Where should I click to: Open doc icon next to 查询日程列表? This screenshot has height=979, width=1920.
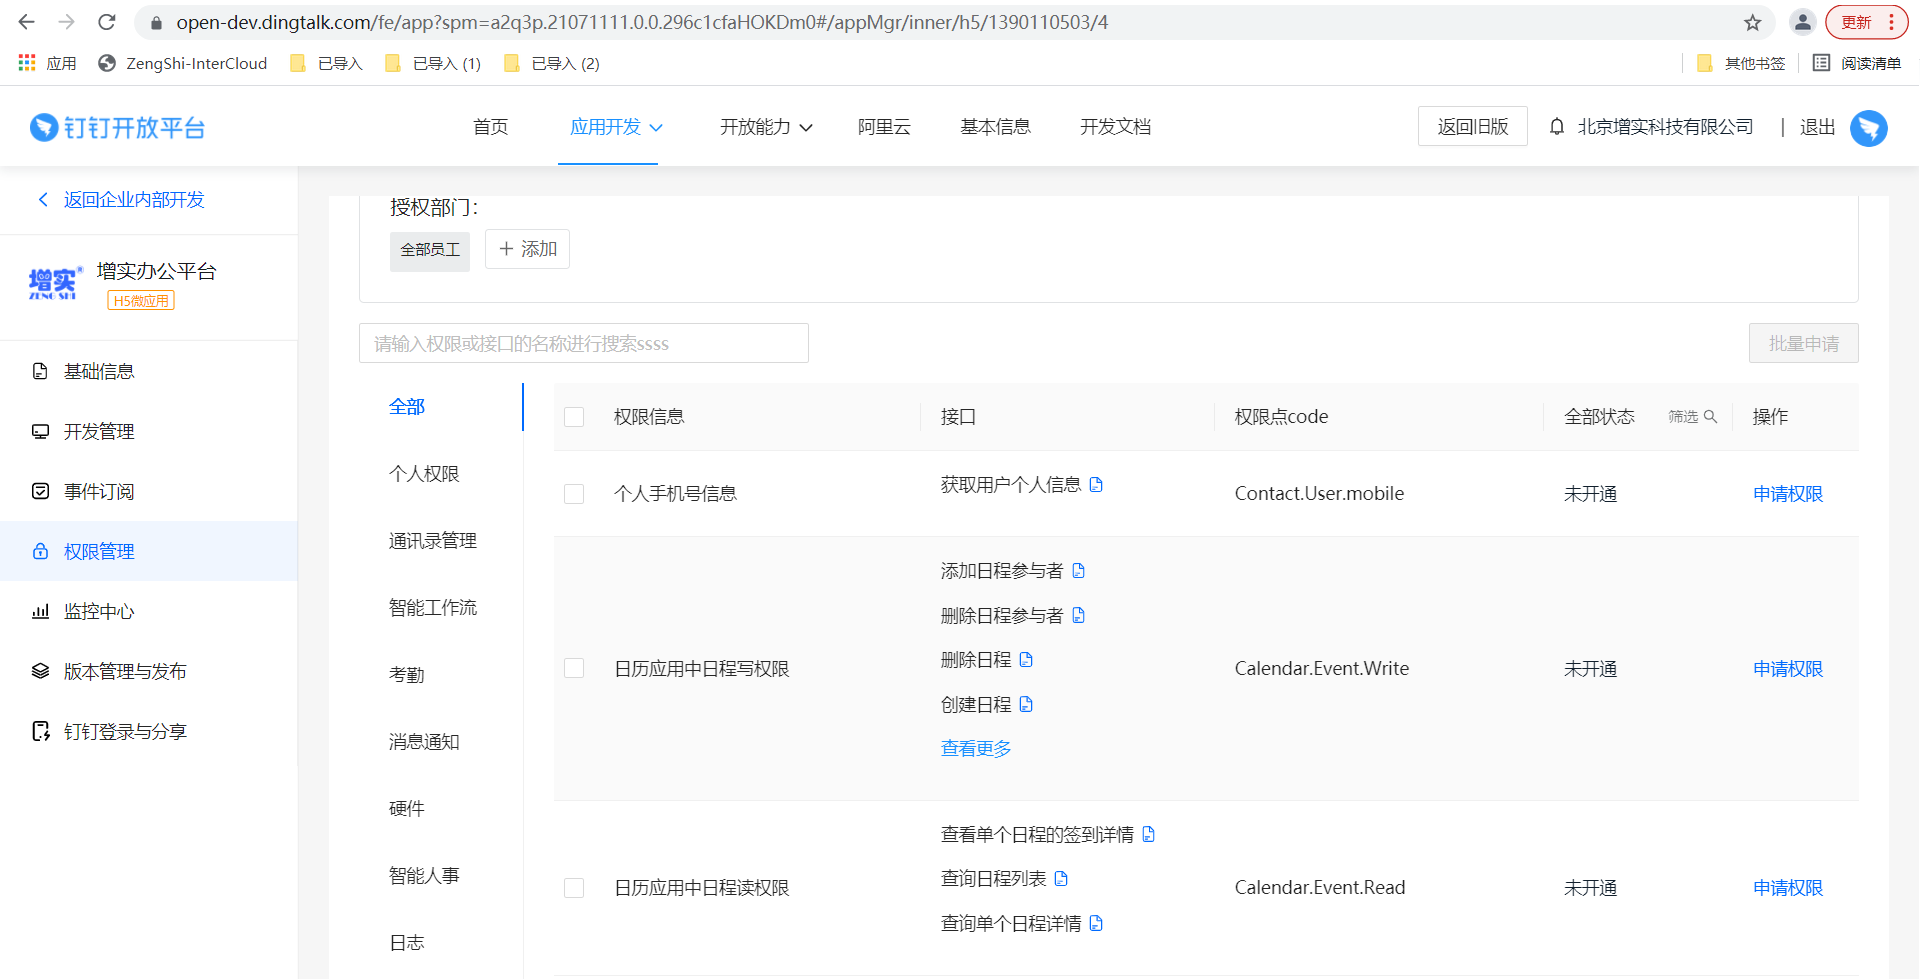pyautogui.click(x=1061, y=879)
